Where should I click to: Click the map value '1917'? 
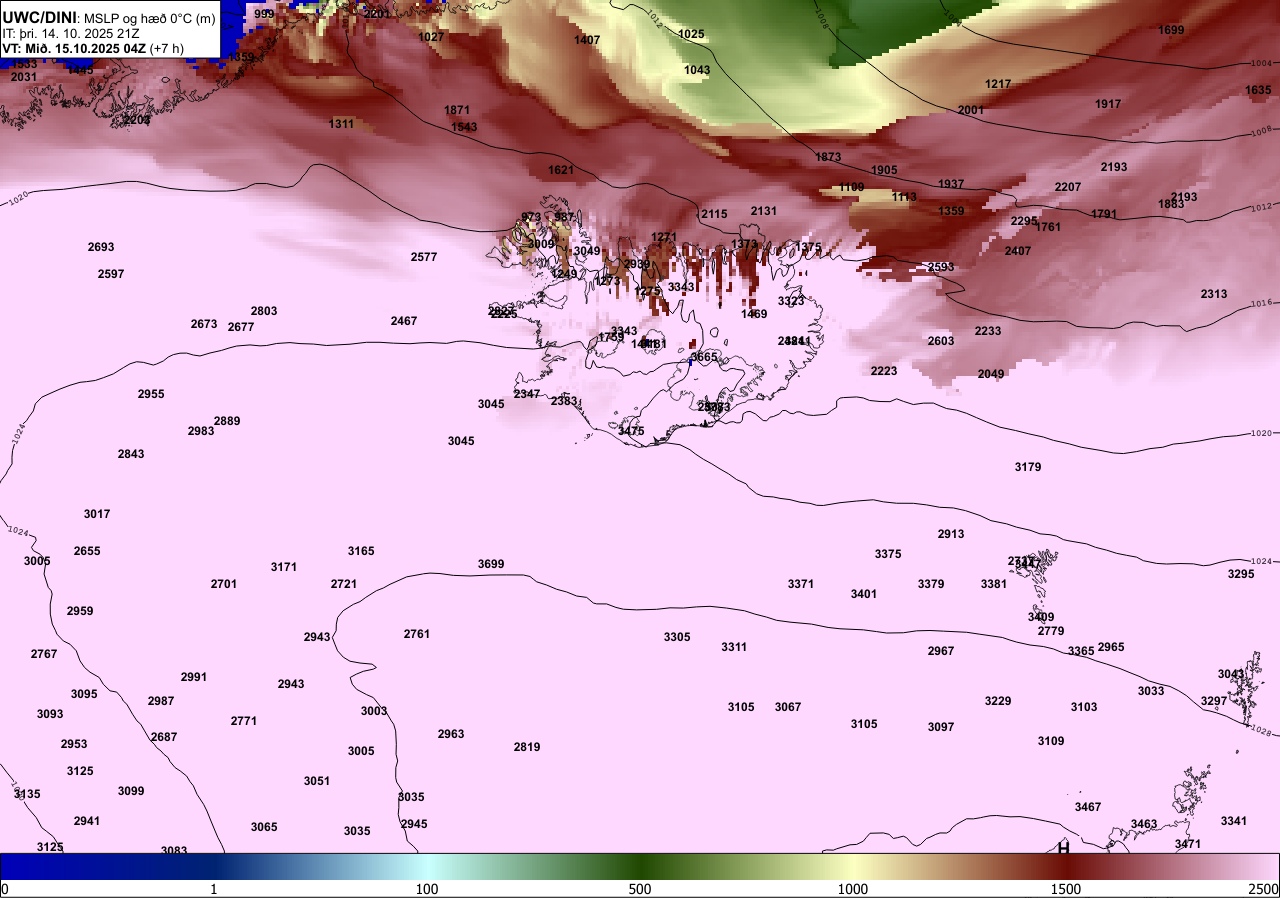coord(1108,104)
